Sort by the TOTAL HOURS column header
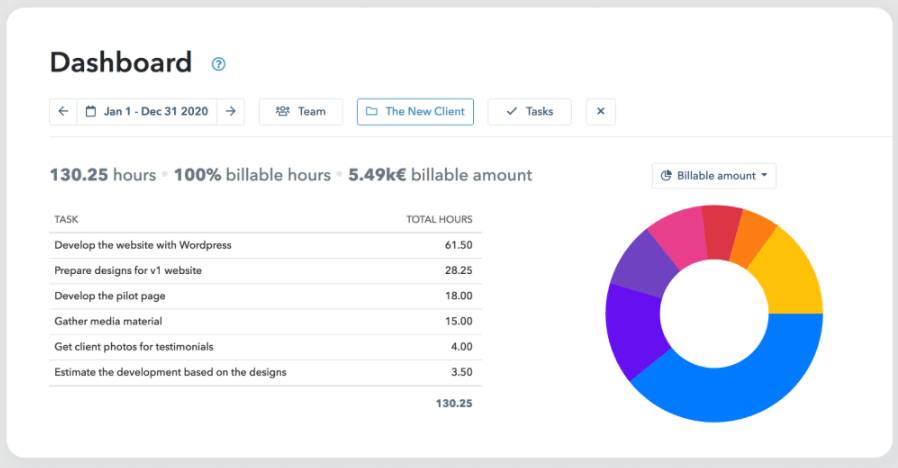Screen dimensions: 898x468 pyautogui.click(x=439, y=219)
